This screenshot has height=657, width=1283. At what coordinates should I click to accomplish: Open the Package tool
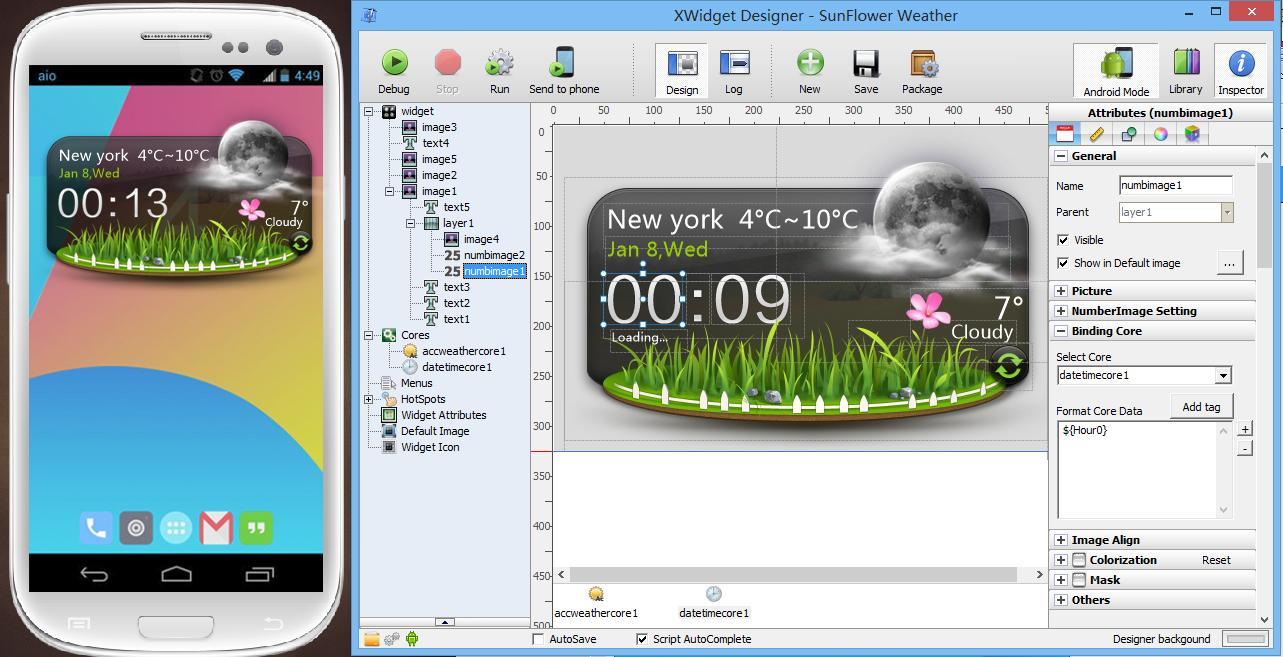[x=920, y=62]
